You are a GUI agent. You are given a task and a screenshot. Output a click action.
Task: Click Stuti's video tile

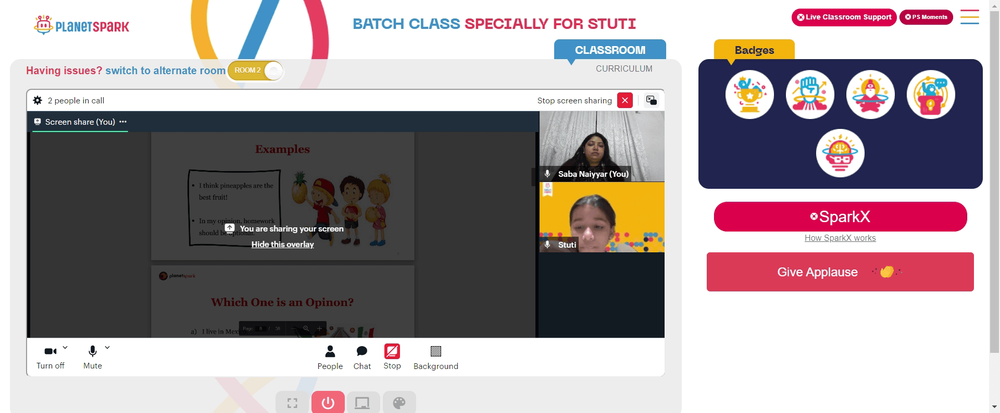[602, 217]
